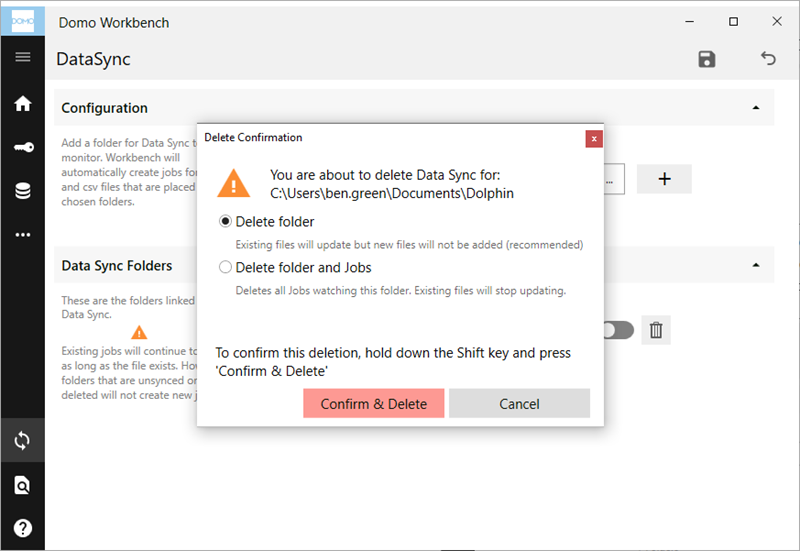Click Confirm & Delete button
The width and height of the screenshot is (800, 551).
pos(373,404)
